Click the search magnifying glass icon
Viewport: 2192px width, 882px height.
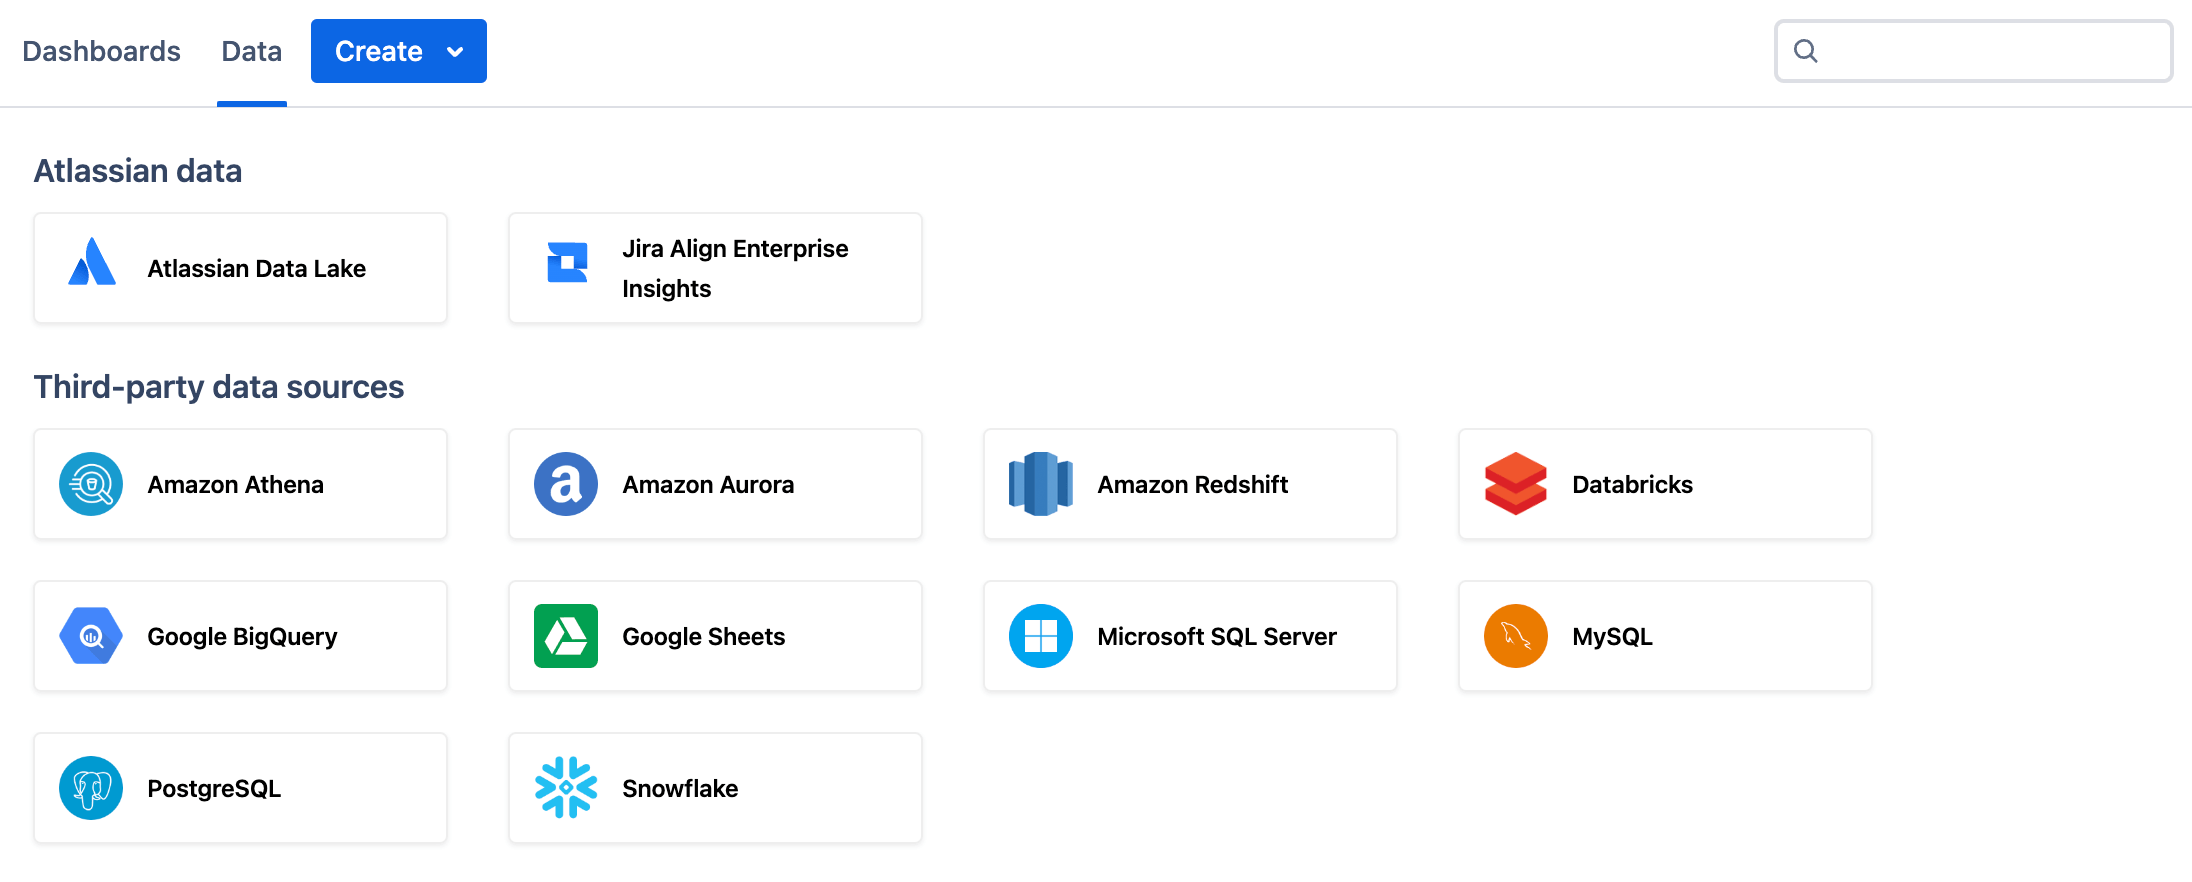click(1807, 50)
